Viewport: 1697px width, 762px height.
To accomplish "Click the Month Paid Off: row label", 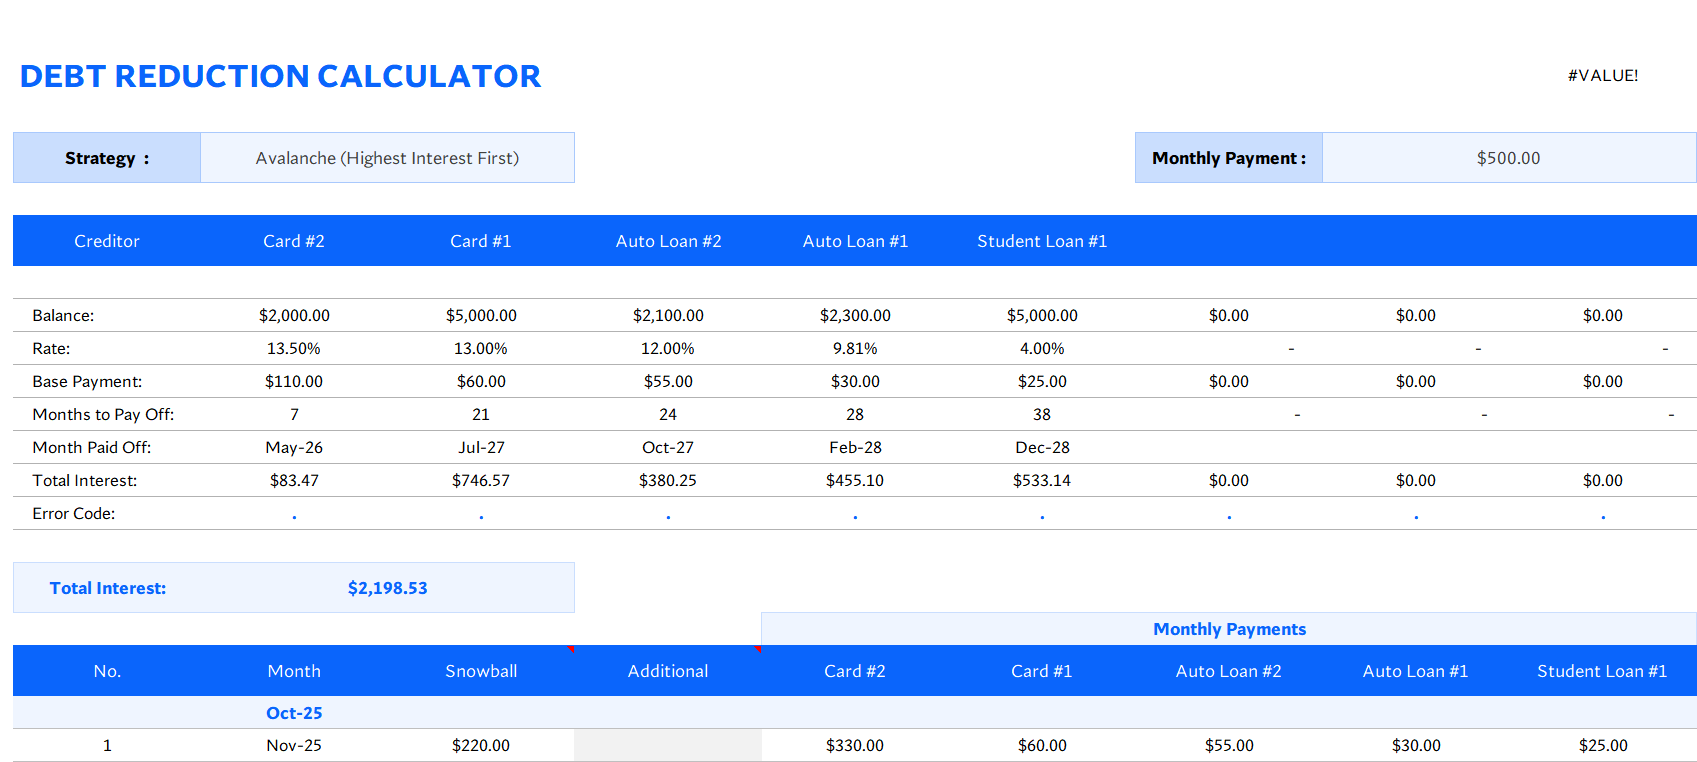I will coord(92,447).
